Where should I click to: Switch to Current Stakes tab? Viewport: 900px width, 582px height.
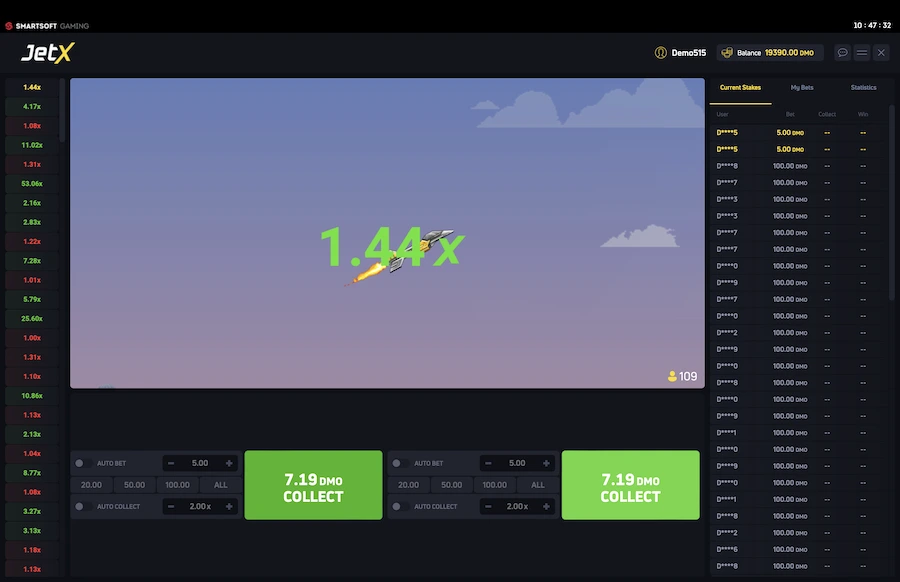(740, 88)
